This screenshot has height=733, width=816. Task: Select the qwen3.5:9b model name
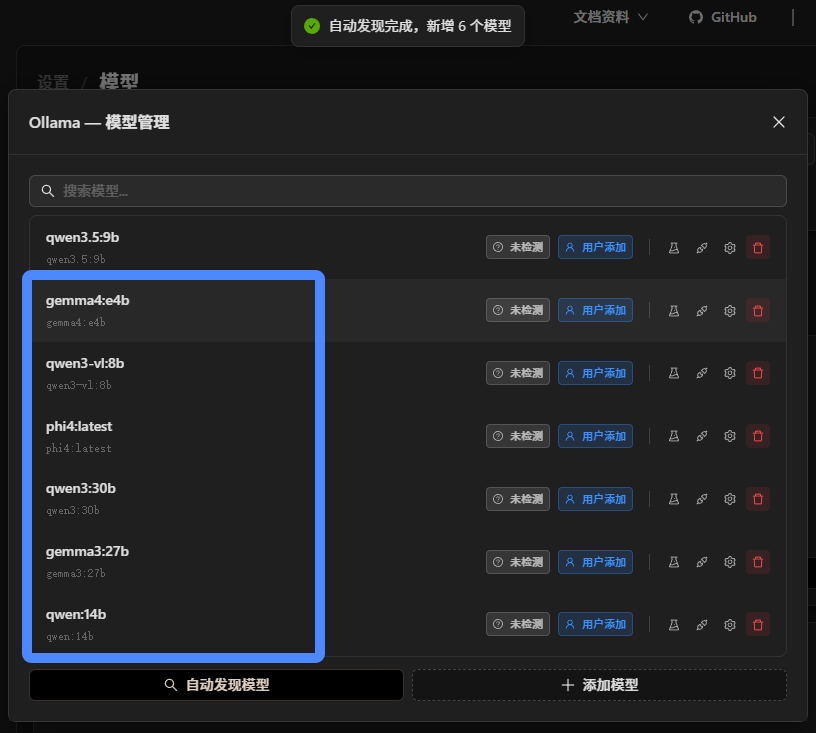pyautogui.click(x=82, y=238)
